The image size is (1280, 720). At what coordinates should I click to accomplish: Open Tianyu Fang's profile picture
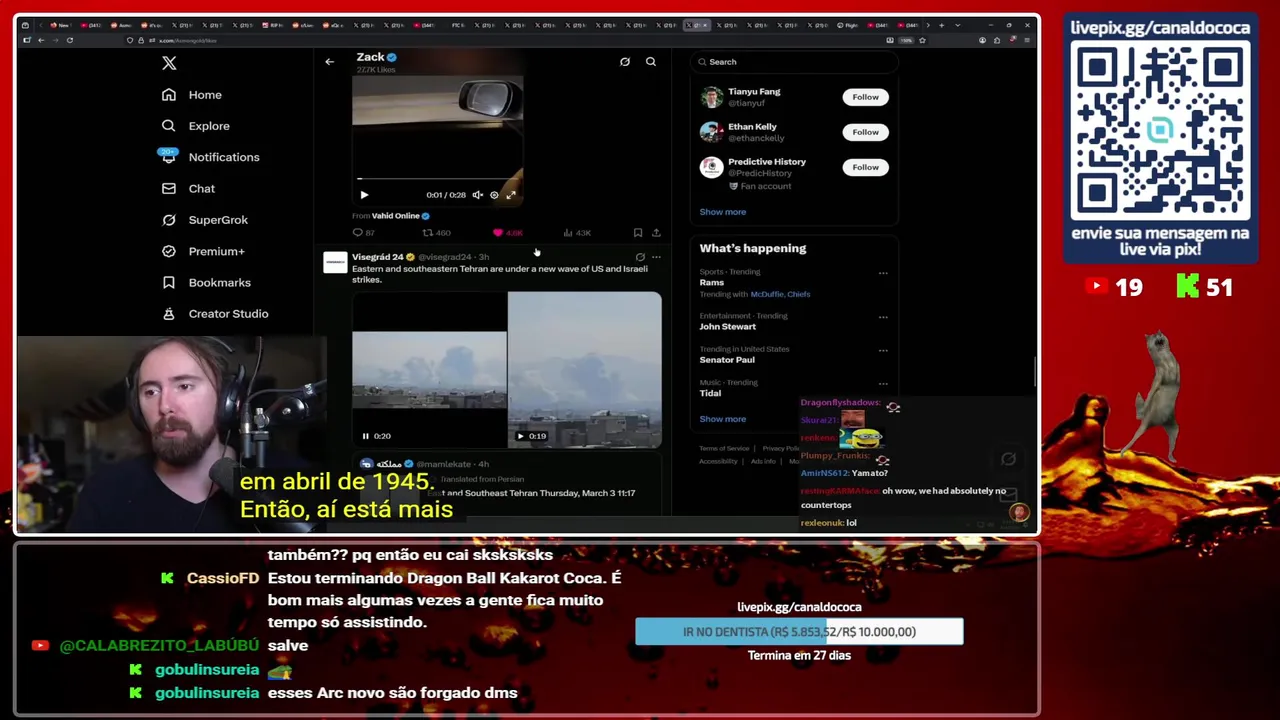[711, 97]
